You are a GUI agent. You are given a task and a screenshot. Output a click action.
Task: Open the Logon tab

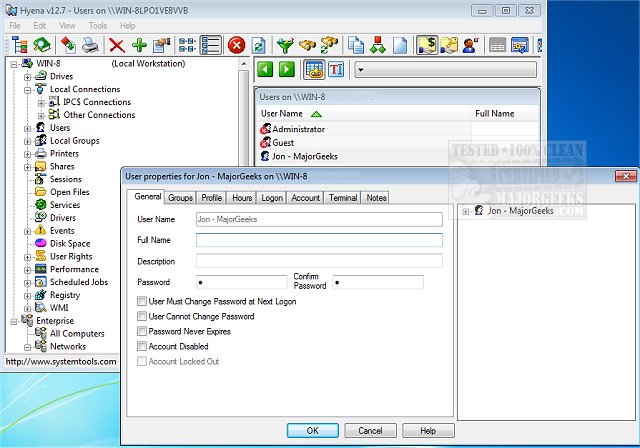(272, 198)
